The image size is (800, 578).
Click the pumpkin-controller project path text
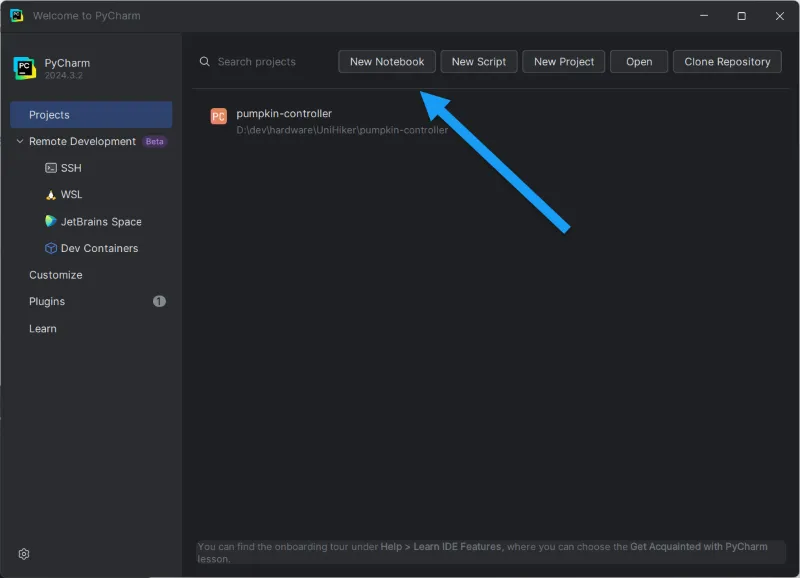(x=342, y=130)
